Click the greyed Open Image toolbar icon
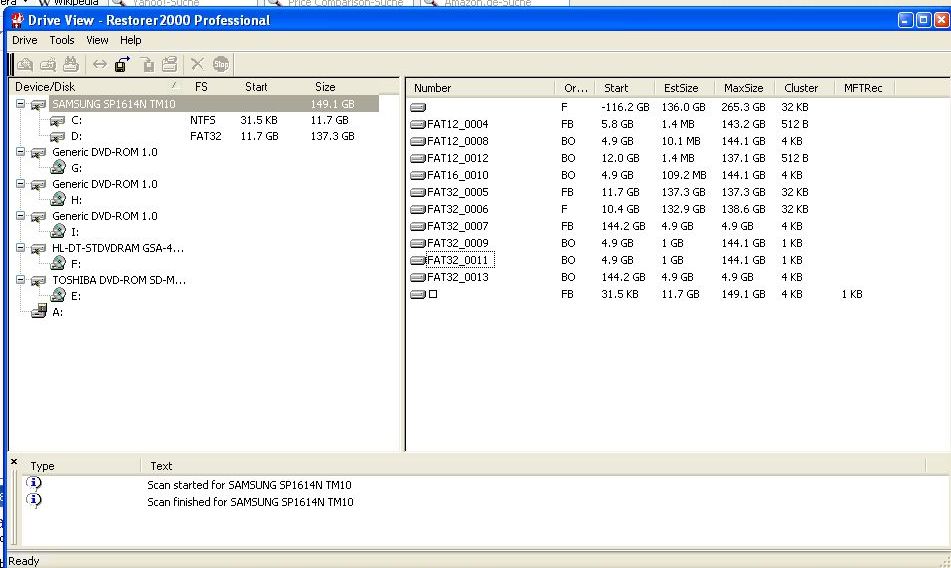The height and width of the screenshot is (568, 951). [147, 64]
